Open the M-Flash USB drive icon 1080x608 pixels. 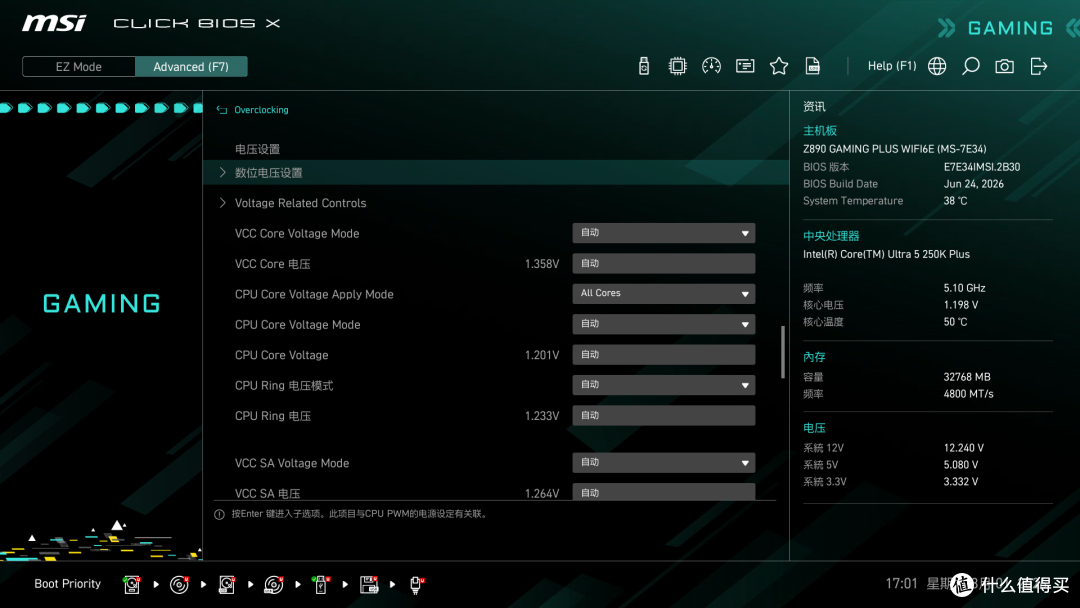643,66
